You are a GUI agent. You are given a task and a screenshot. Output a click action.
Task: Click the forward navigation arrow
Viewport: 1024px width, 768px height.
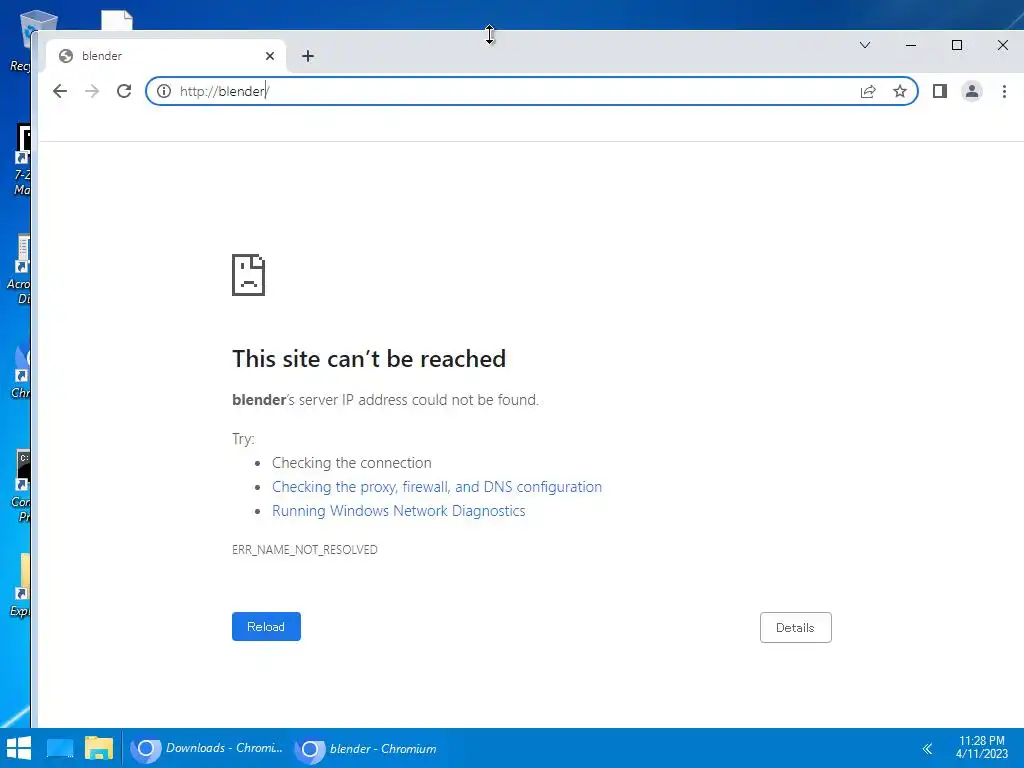(x=92, y=91)
